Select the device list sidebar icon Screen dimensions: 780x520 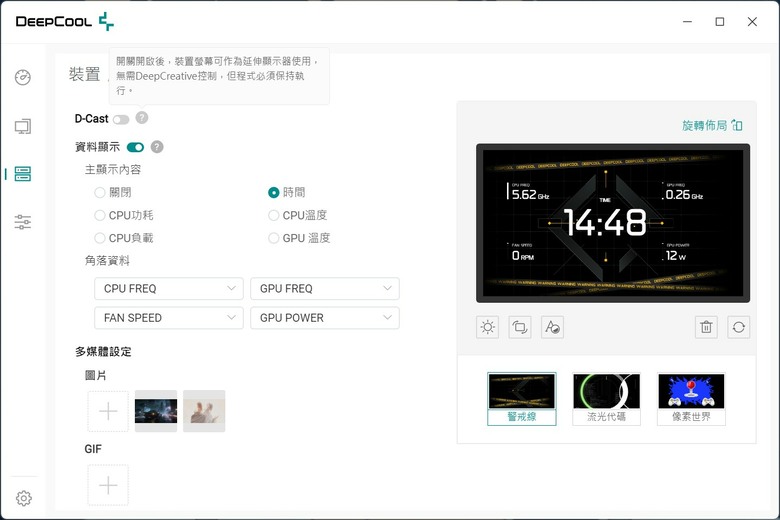23,174
